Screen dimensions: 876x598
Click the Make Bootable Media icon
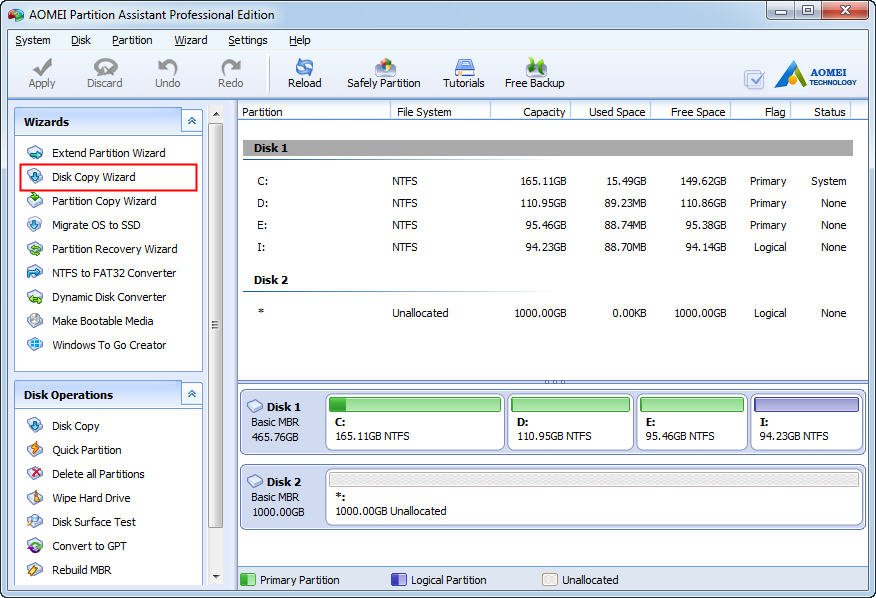[35, 321]
